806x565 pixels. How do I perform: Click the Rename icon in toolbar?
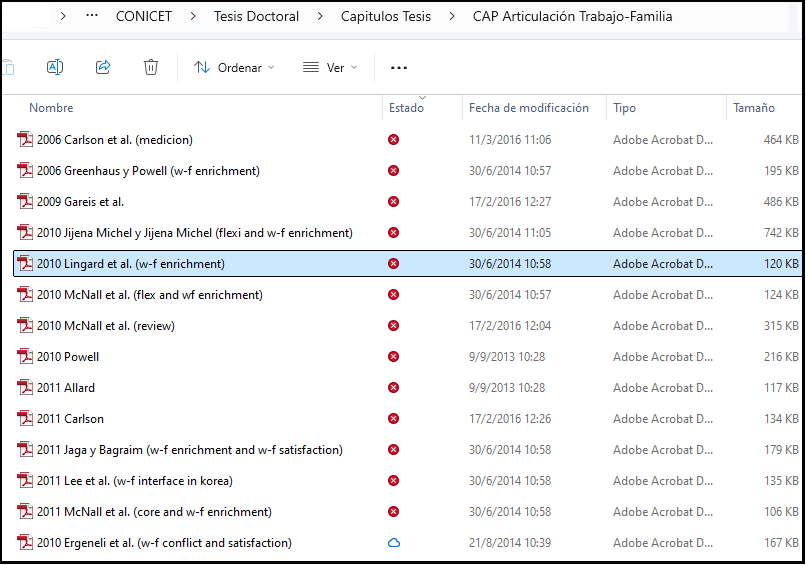click(x=55, y=67)
